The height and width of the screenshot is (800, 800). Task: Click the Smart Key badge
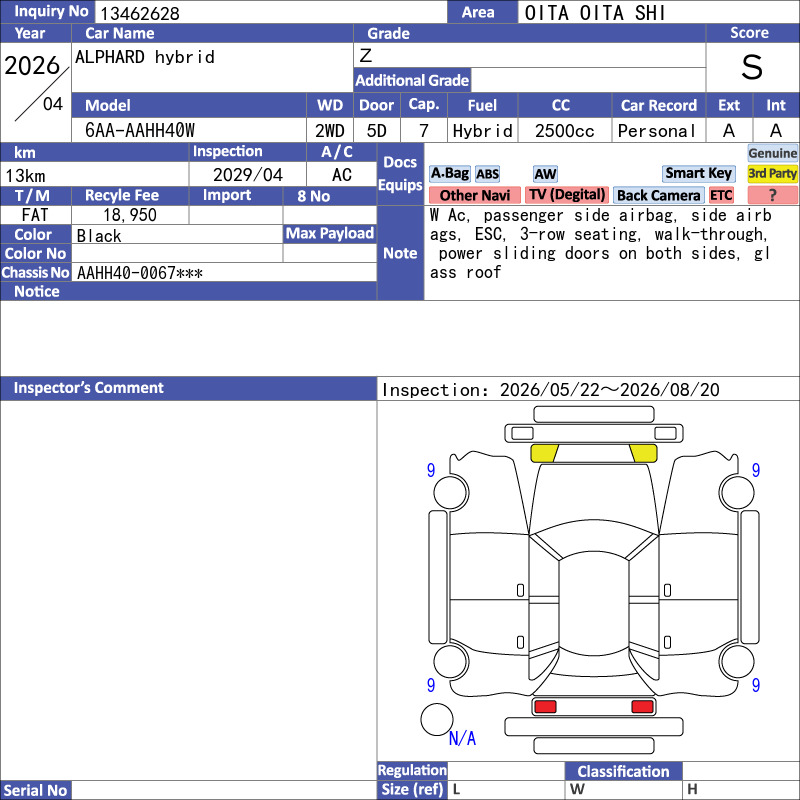[698, 173]
